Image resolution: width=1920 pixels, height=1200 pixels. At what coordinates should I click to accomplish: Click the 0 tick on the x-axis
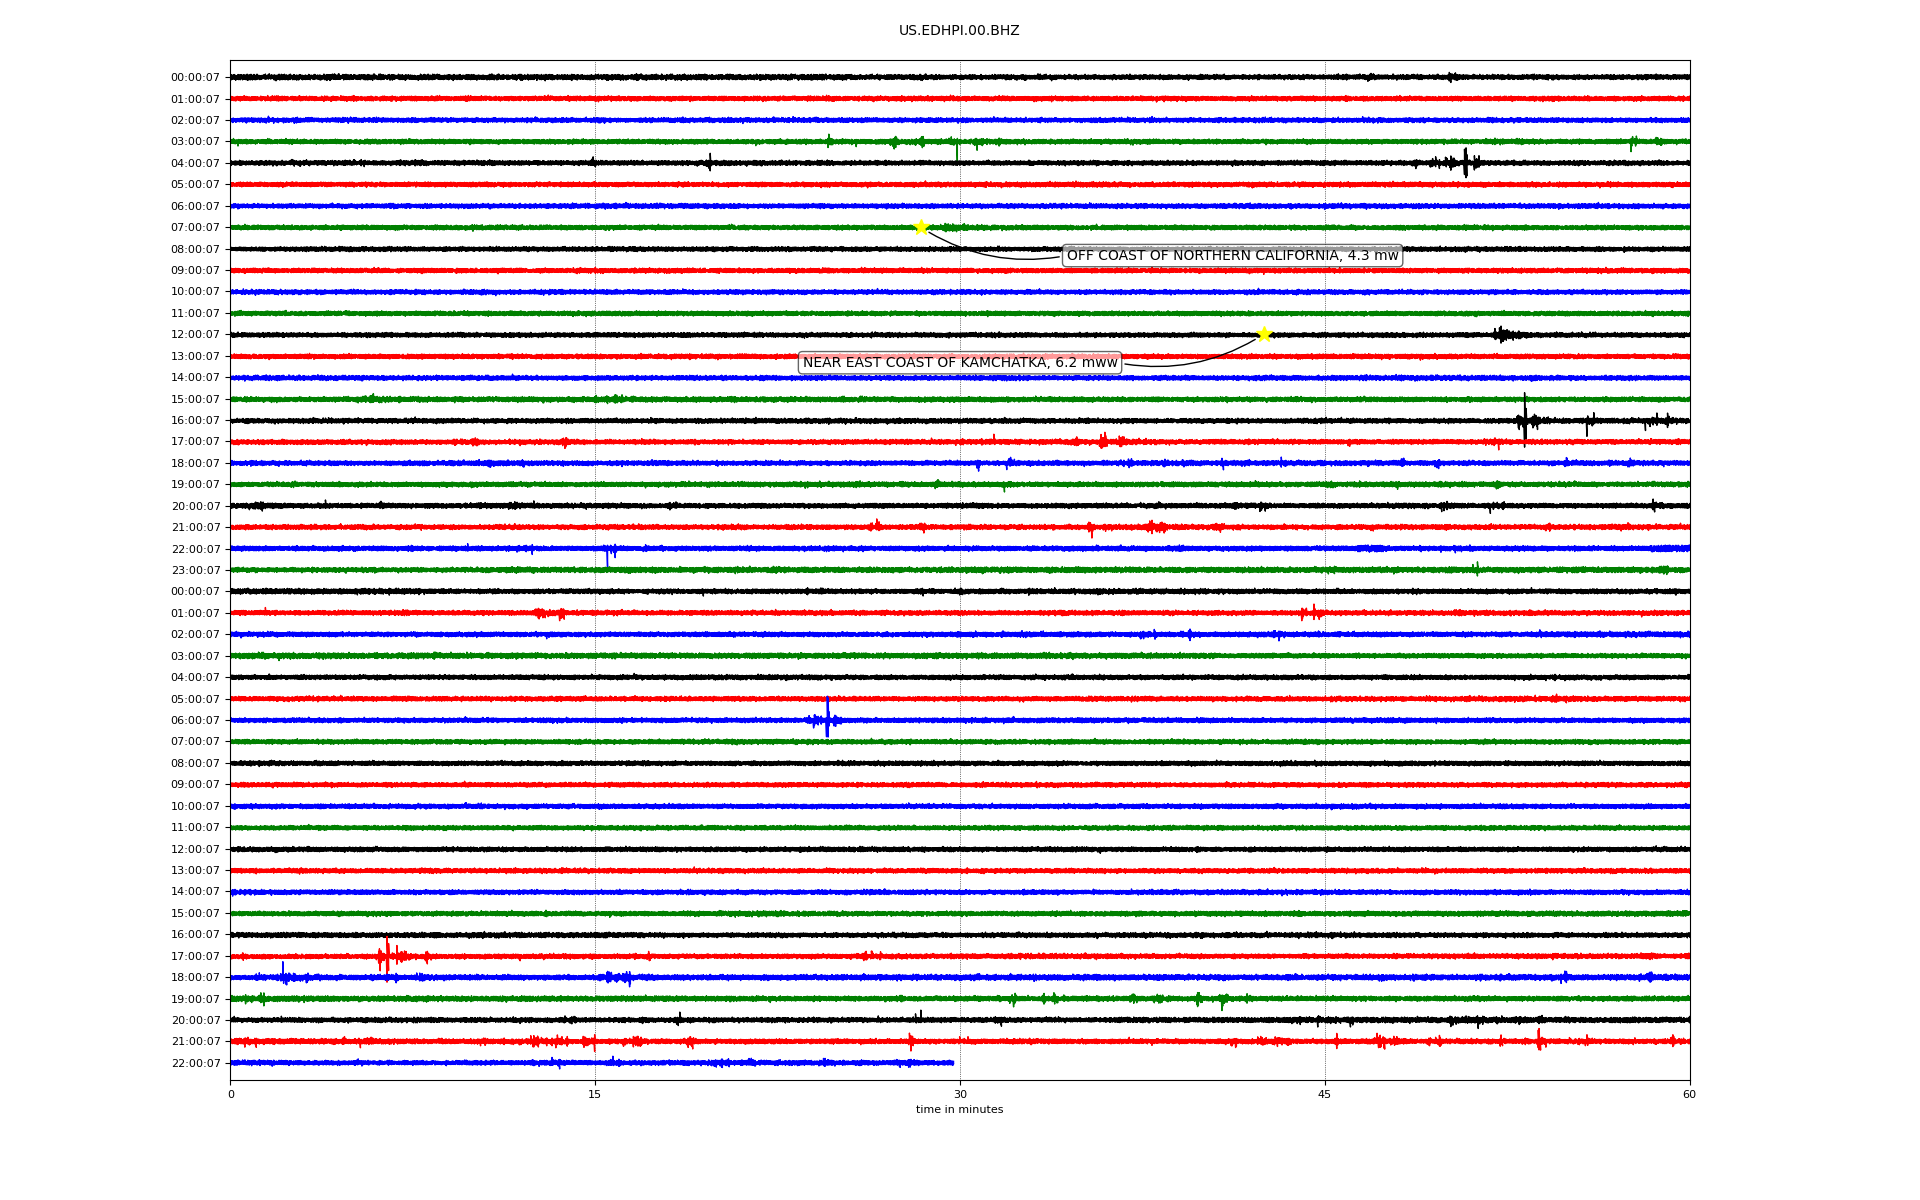click(x=231, y=1094)
